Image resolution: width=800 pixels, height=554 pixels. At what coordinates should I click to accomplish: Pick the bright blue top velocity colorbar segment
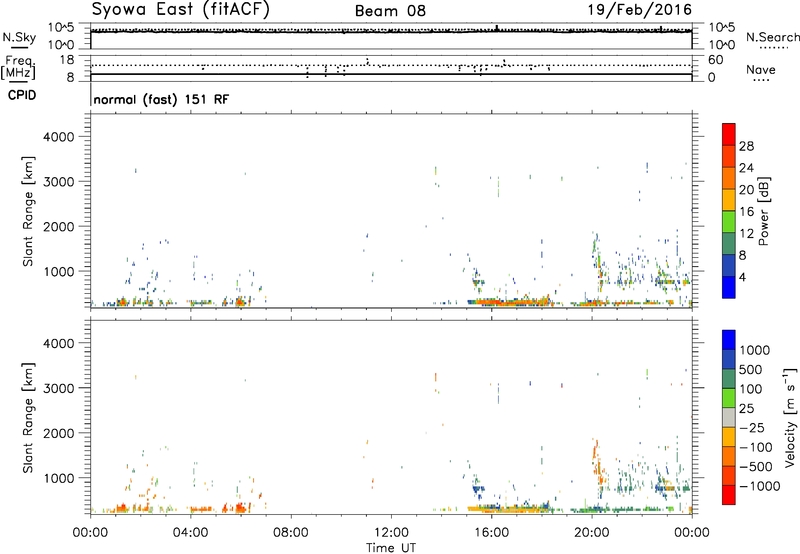(729, 340)
